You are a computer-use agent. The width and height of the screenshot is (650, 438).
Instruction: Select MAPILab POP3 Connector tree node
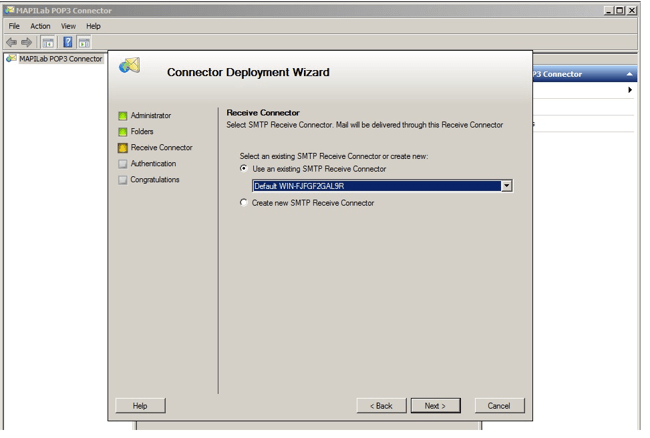tap(61, 59)
